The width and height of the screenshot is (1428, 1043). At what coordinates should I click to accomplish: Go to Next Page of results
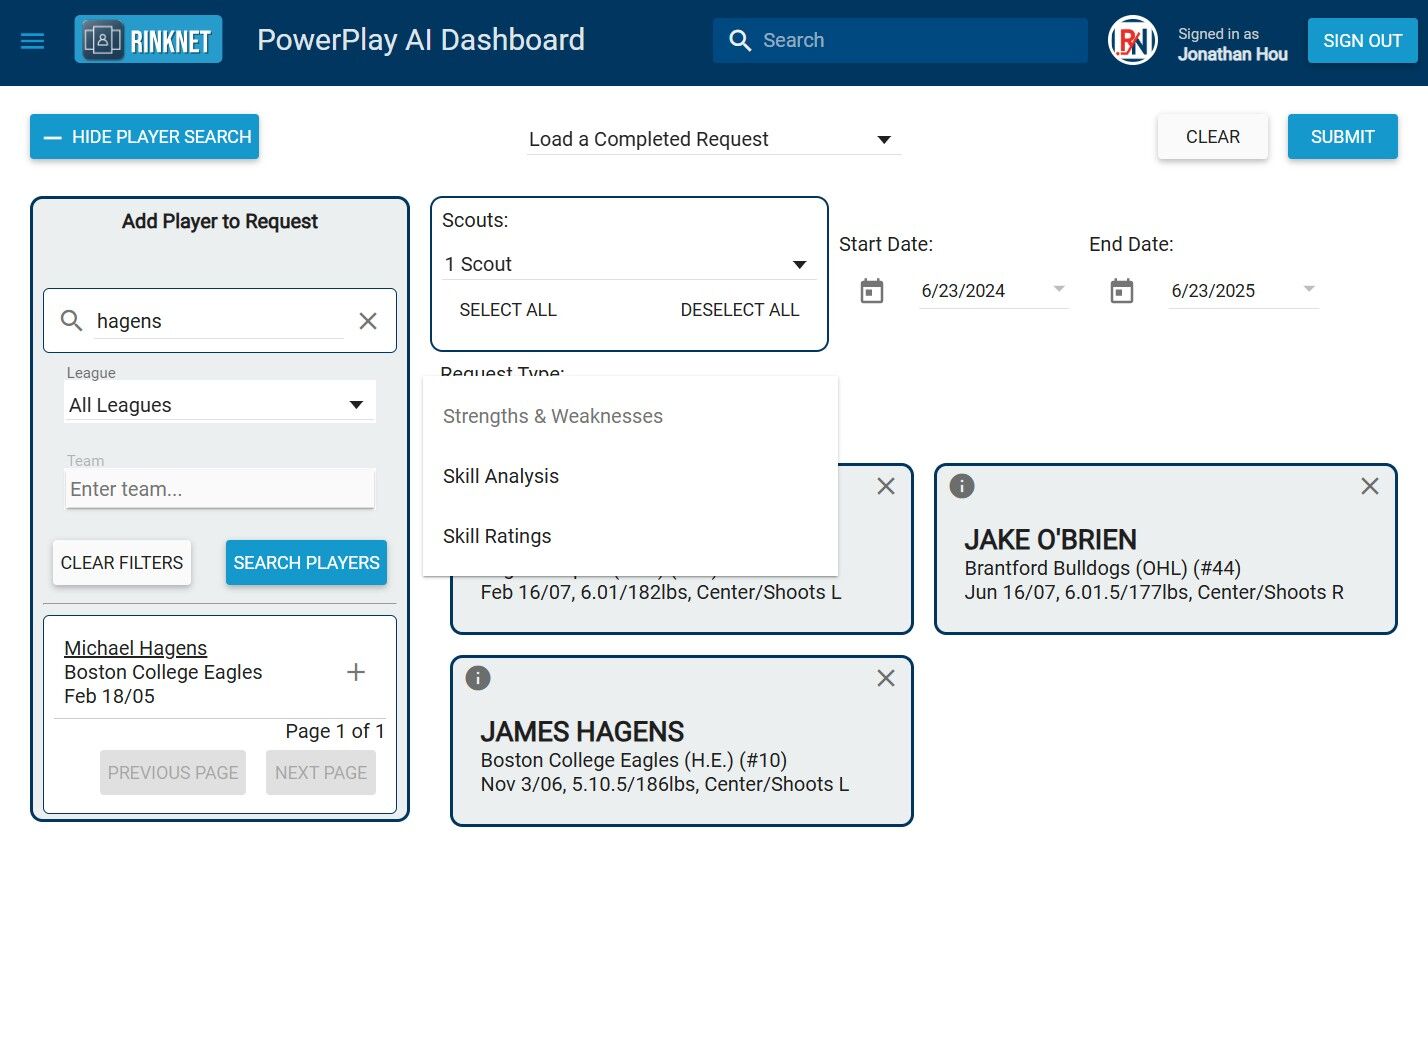321,773
